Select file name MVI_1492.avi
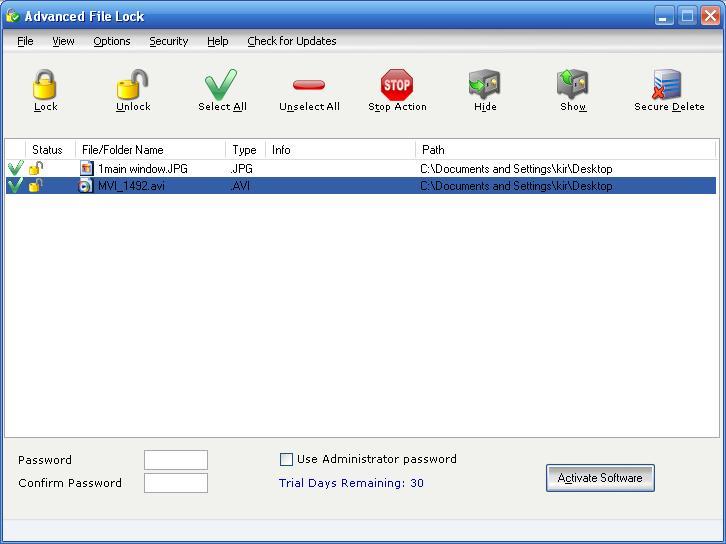The height and width of the screenshot is (544, 726). coord(131,186)
